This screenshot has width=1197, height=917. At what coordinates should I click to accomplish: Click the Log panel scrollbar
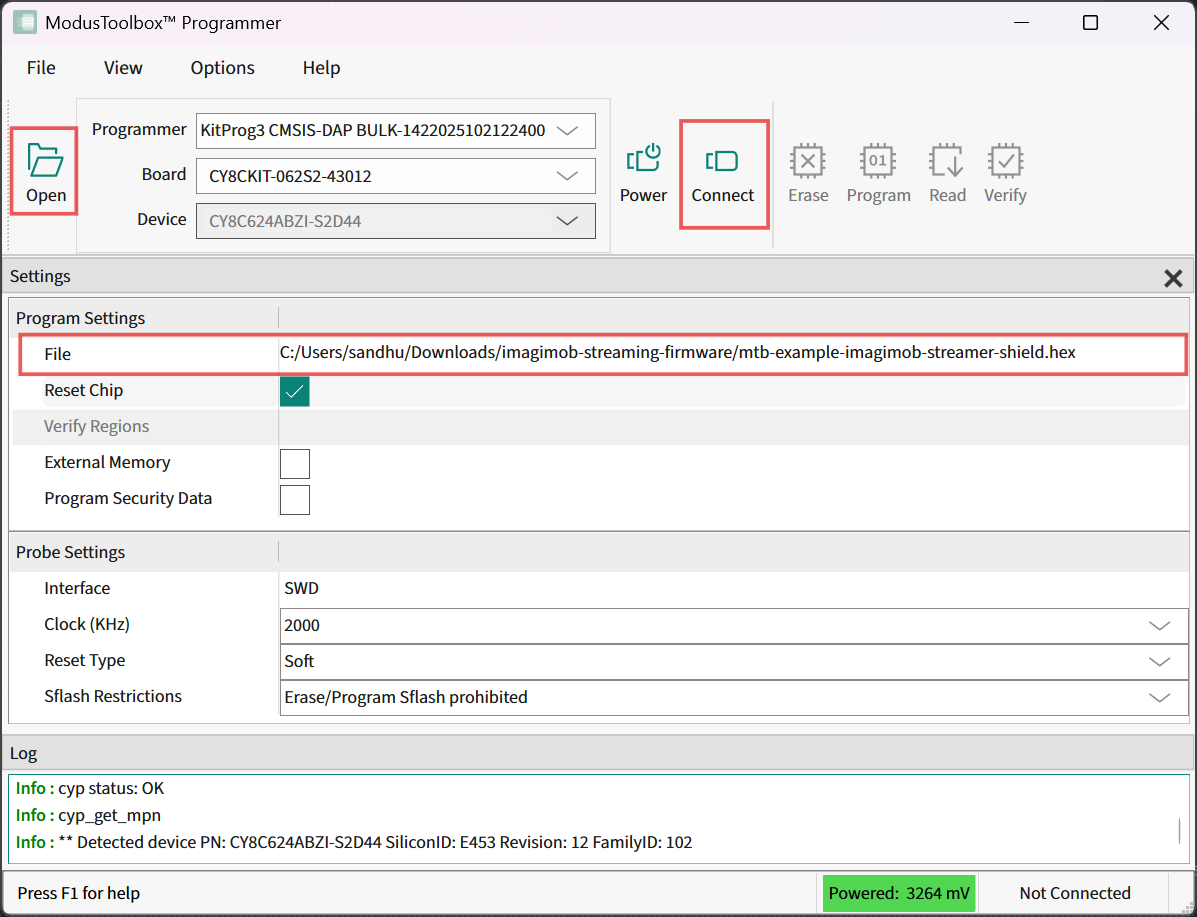pos(1179,830)
